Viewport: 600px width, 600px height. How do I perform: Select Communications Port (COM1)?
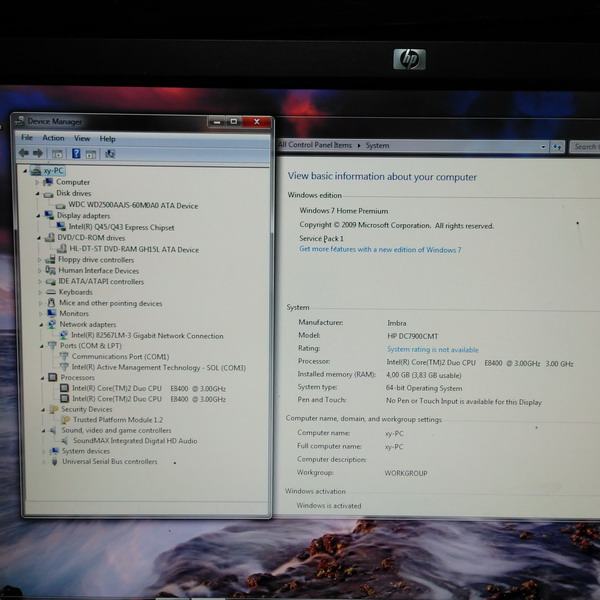coord(121,356)
